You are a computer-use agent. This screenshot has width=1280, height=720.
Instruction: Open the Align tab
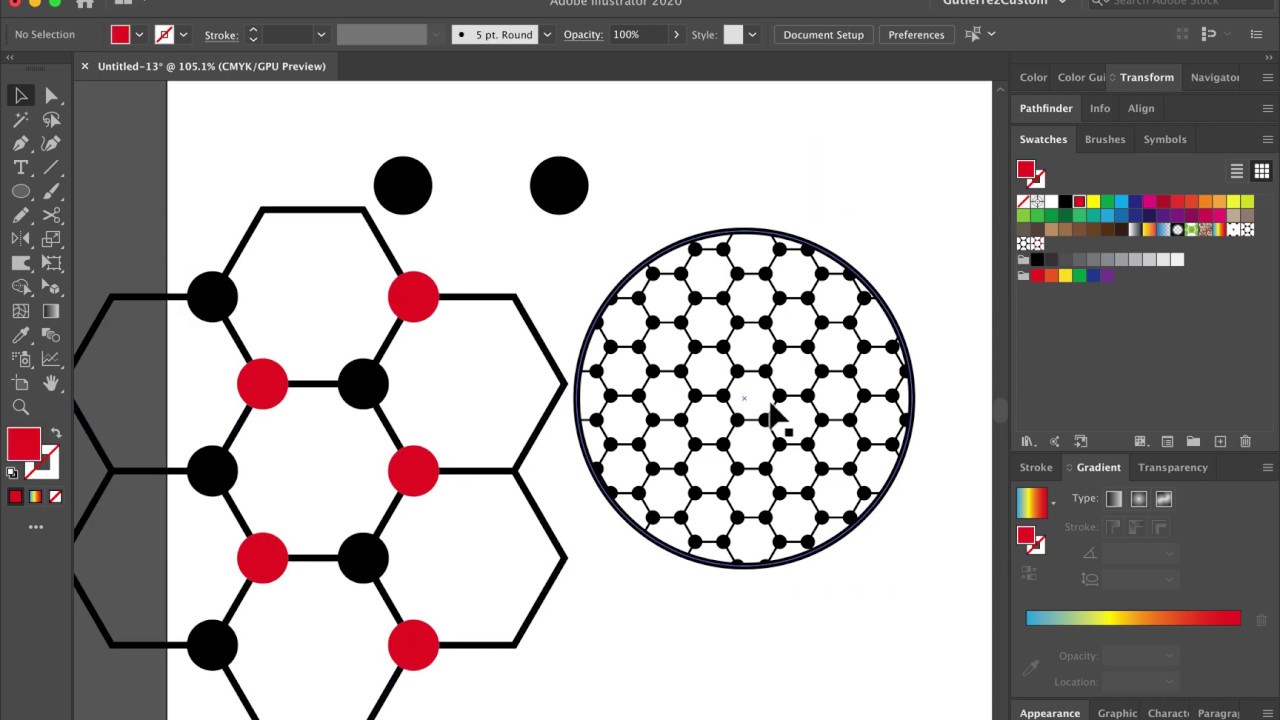point(1141,108)
